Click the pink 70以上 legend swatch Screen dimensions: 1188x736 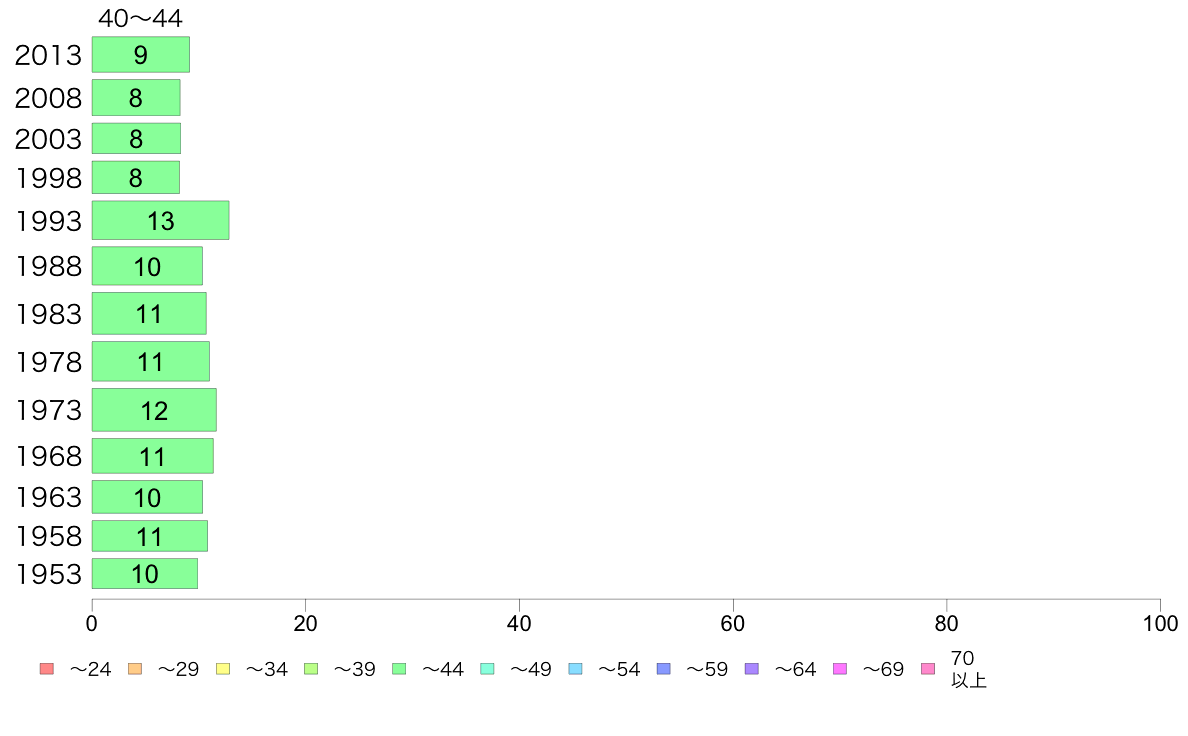928,669
